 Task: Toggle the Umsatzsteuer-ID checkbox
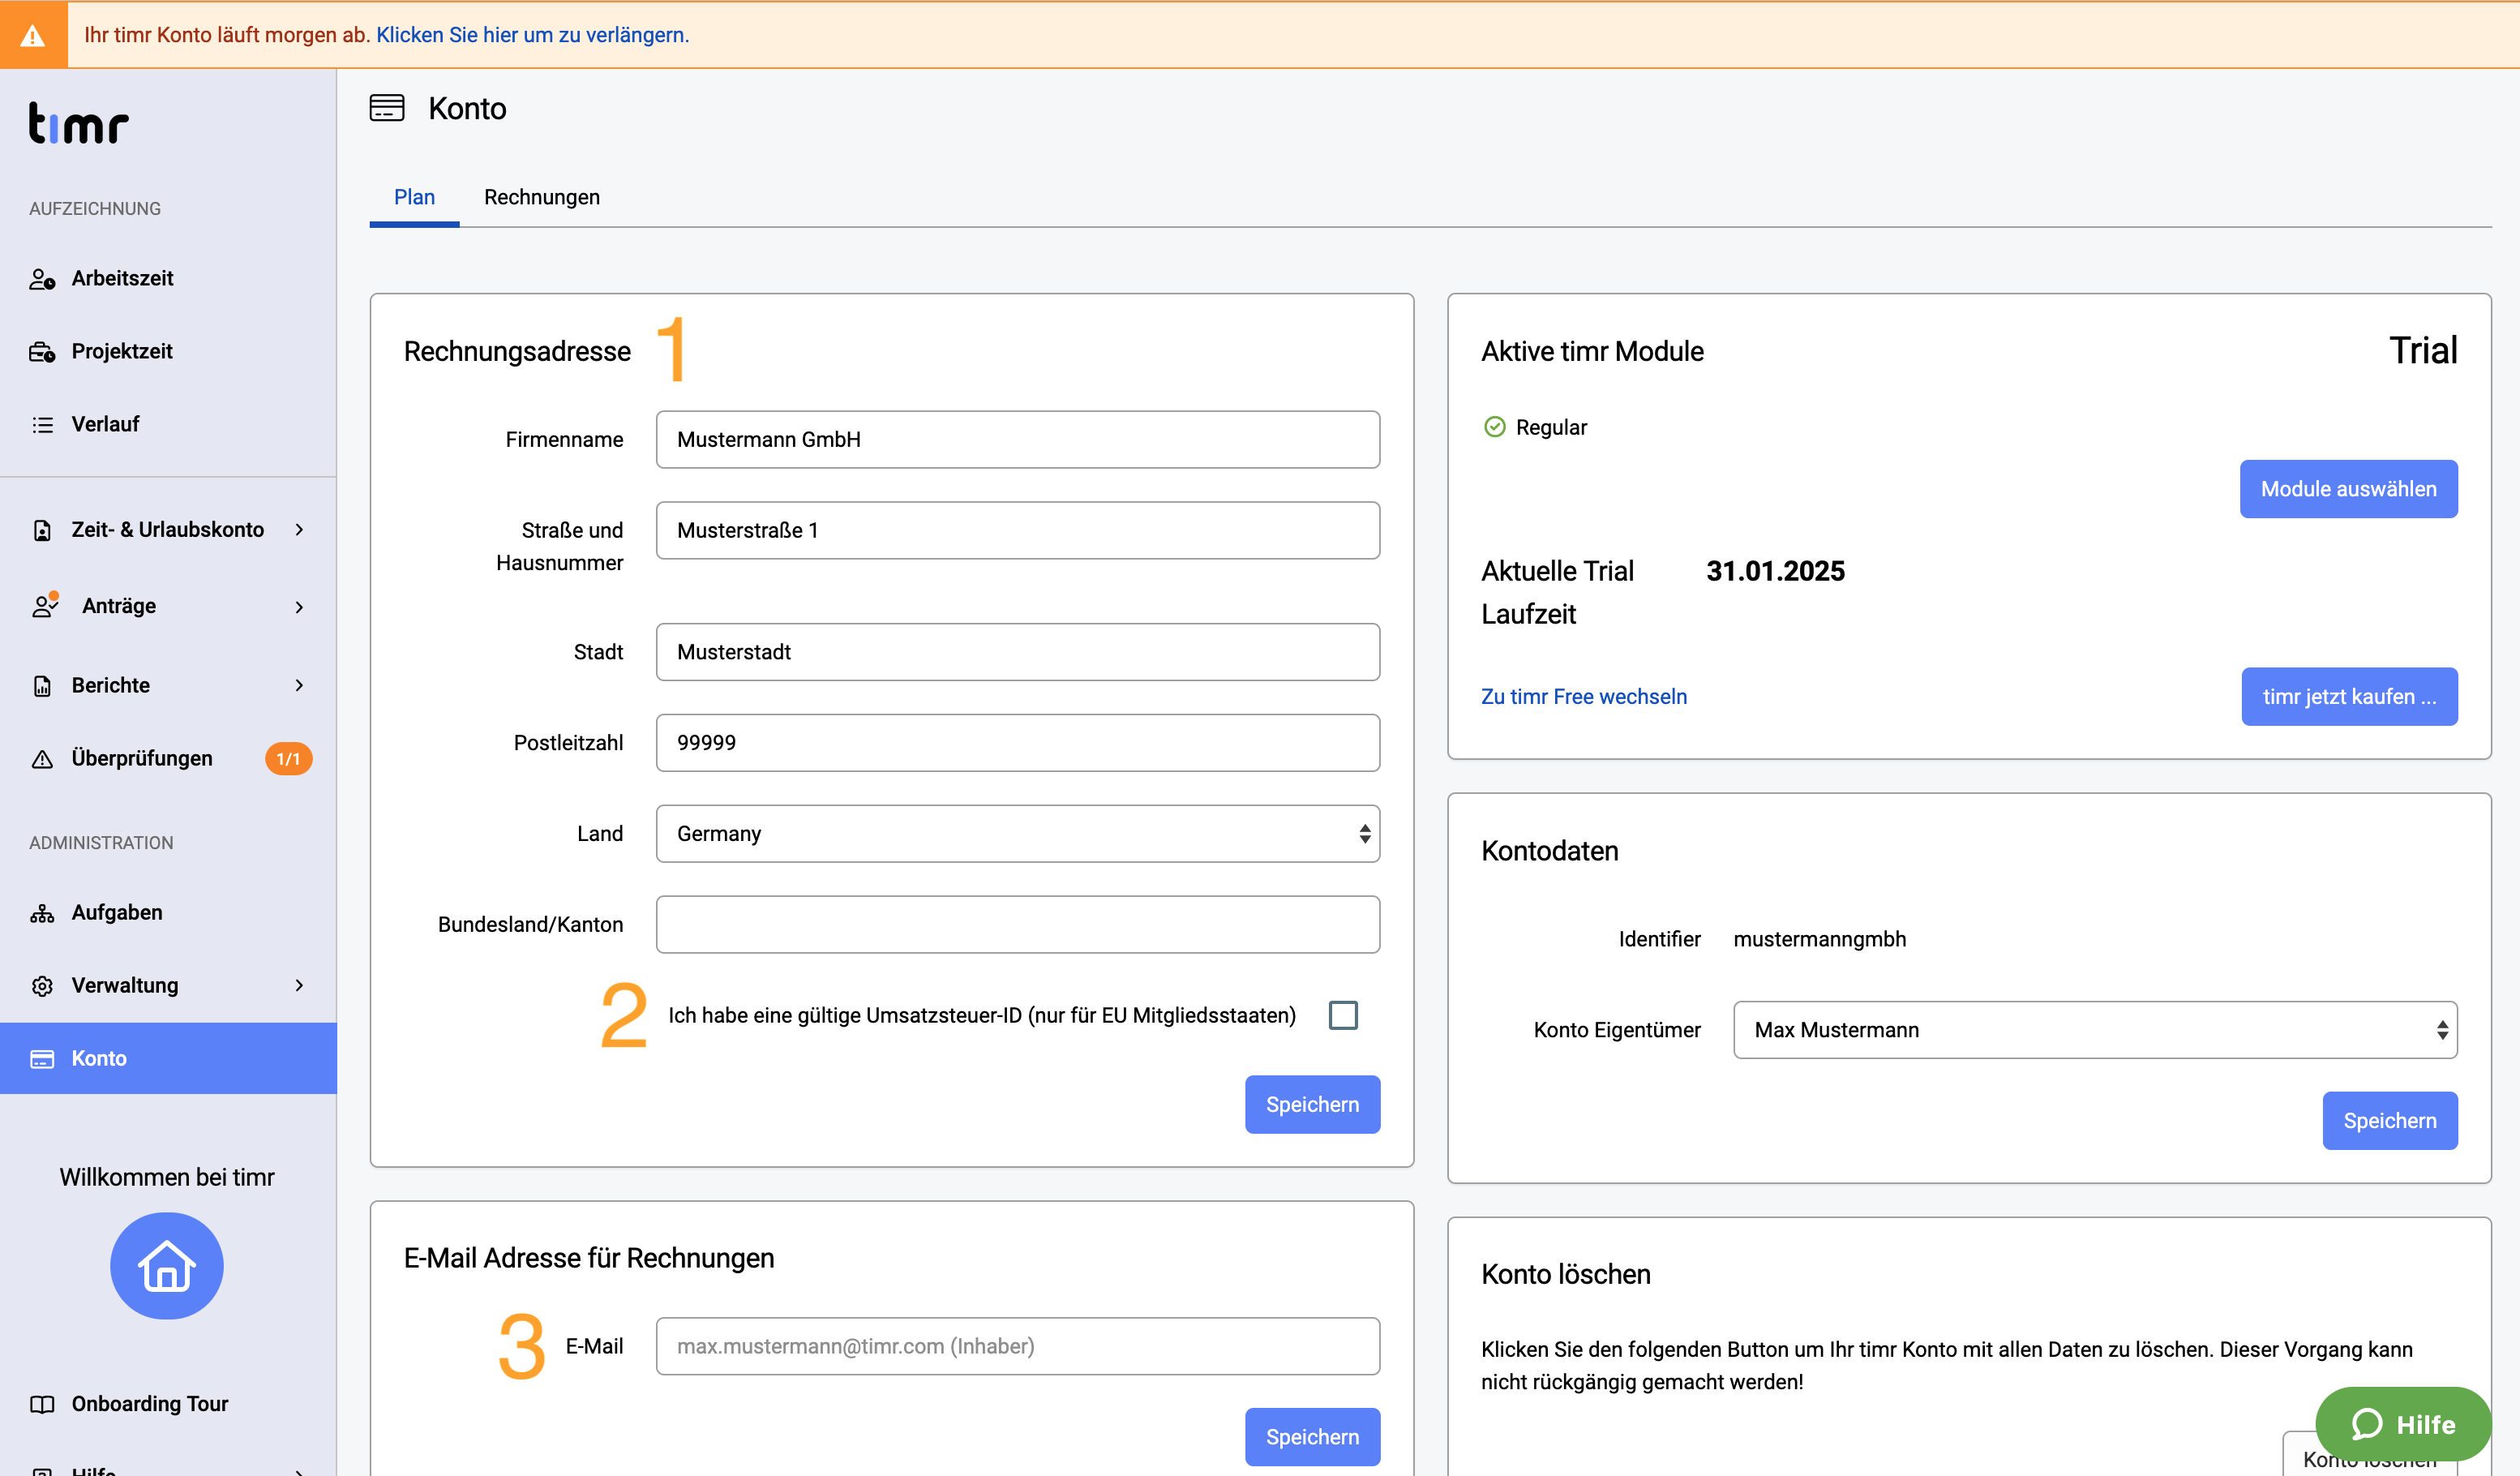pos(1343,1015)
